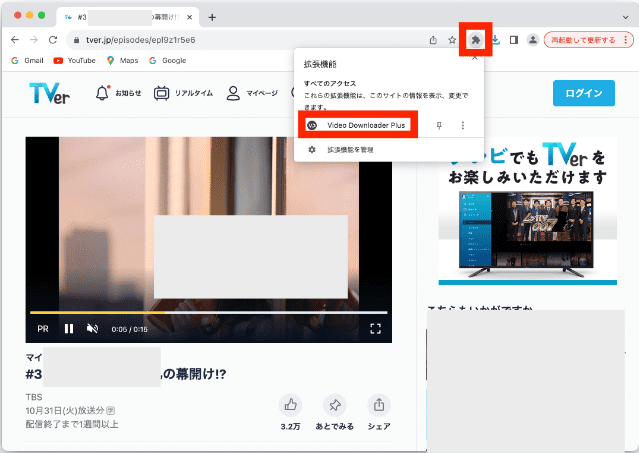
Task: Open お知らせ notifications bell
Action: point(118,93)
